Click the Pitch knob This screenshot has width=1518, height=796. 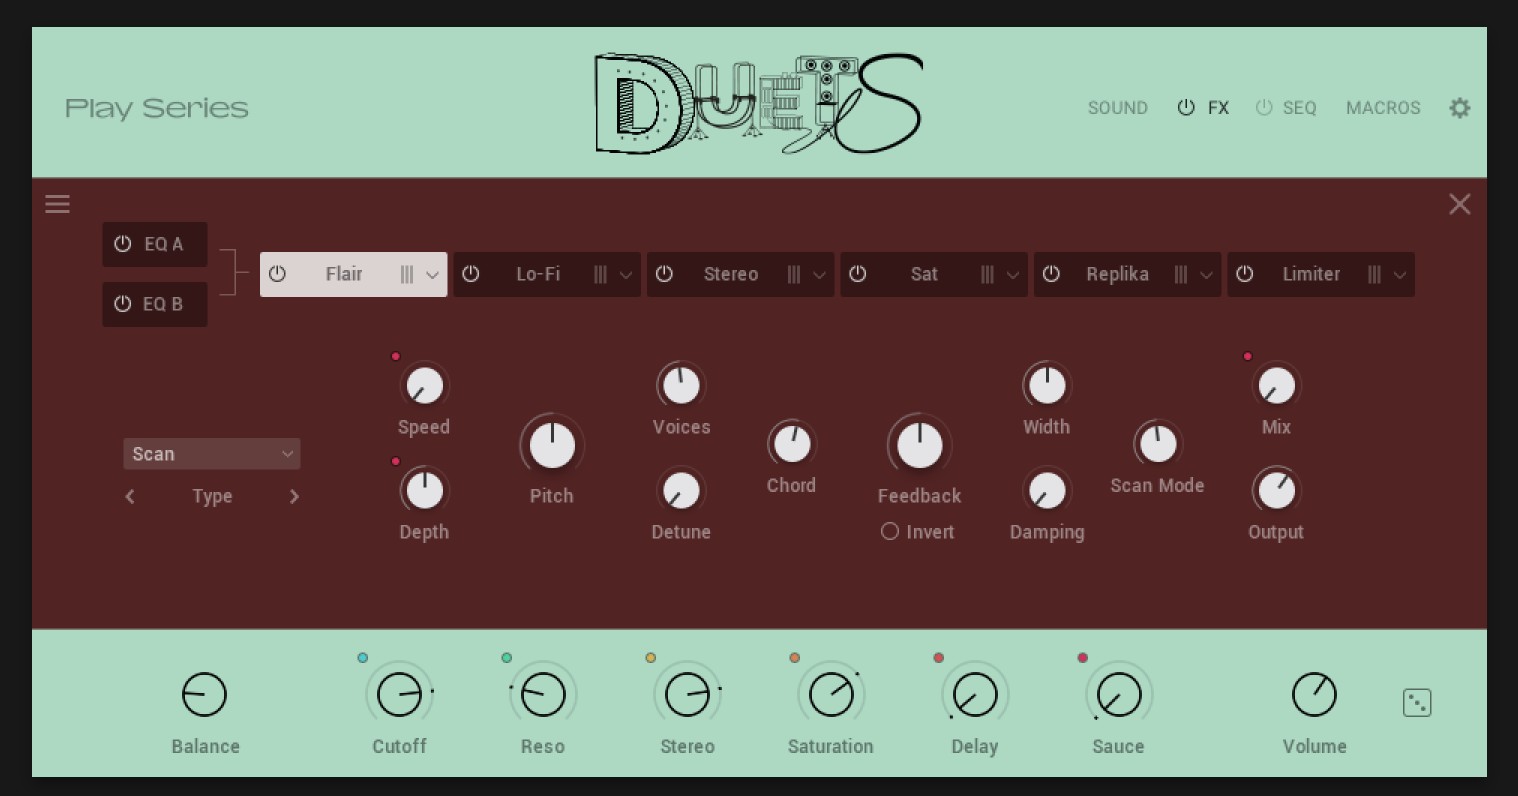(552, 445)
